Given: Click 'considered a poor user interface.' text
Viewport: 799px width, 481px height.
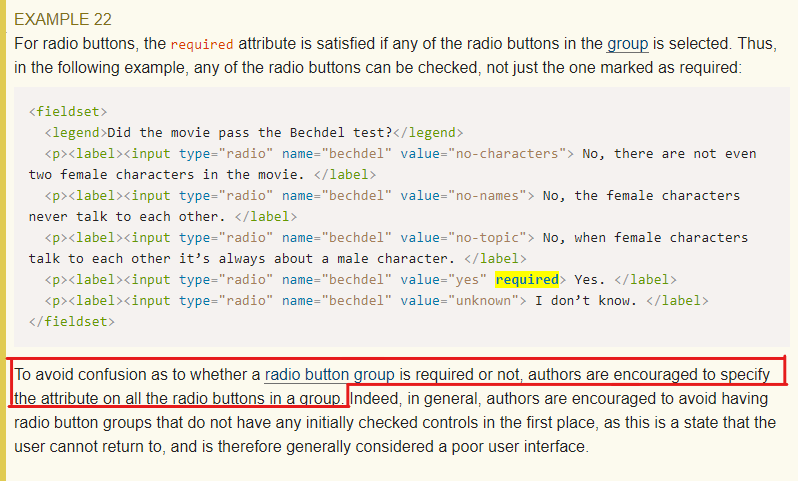Looking at the screenshot, I should click(x=472, y=447).
